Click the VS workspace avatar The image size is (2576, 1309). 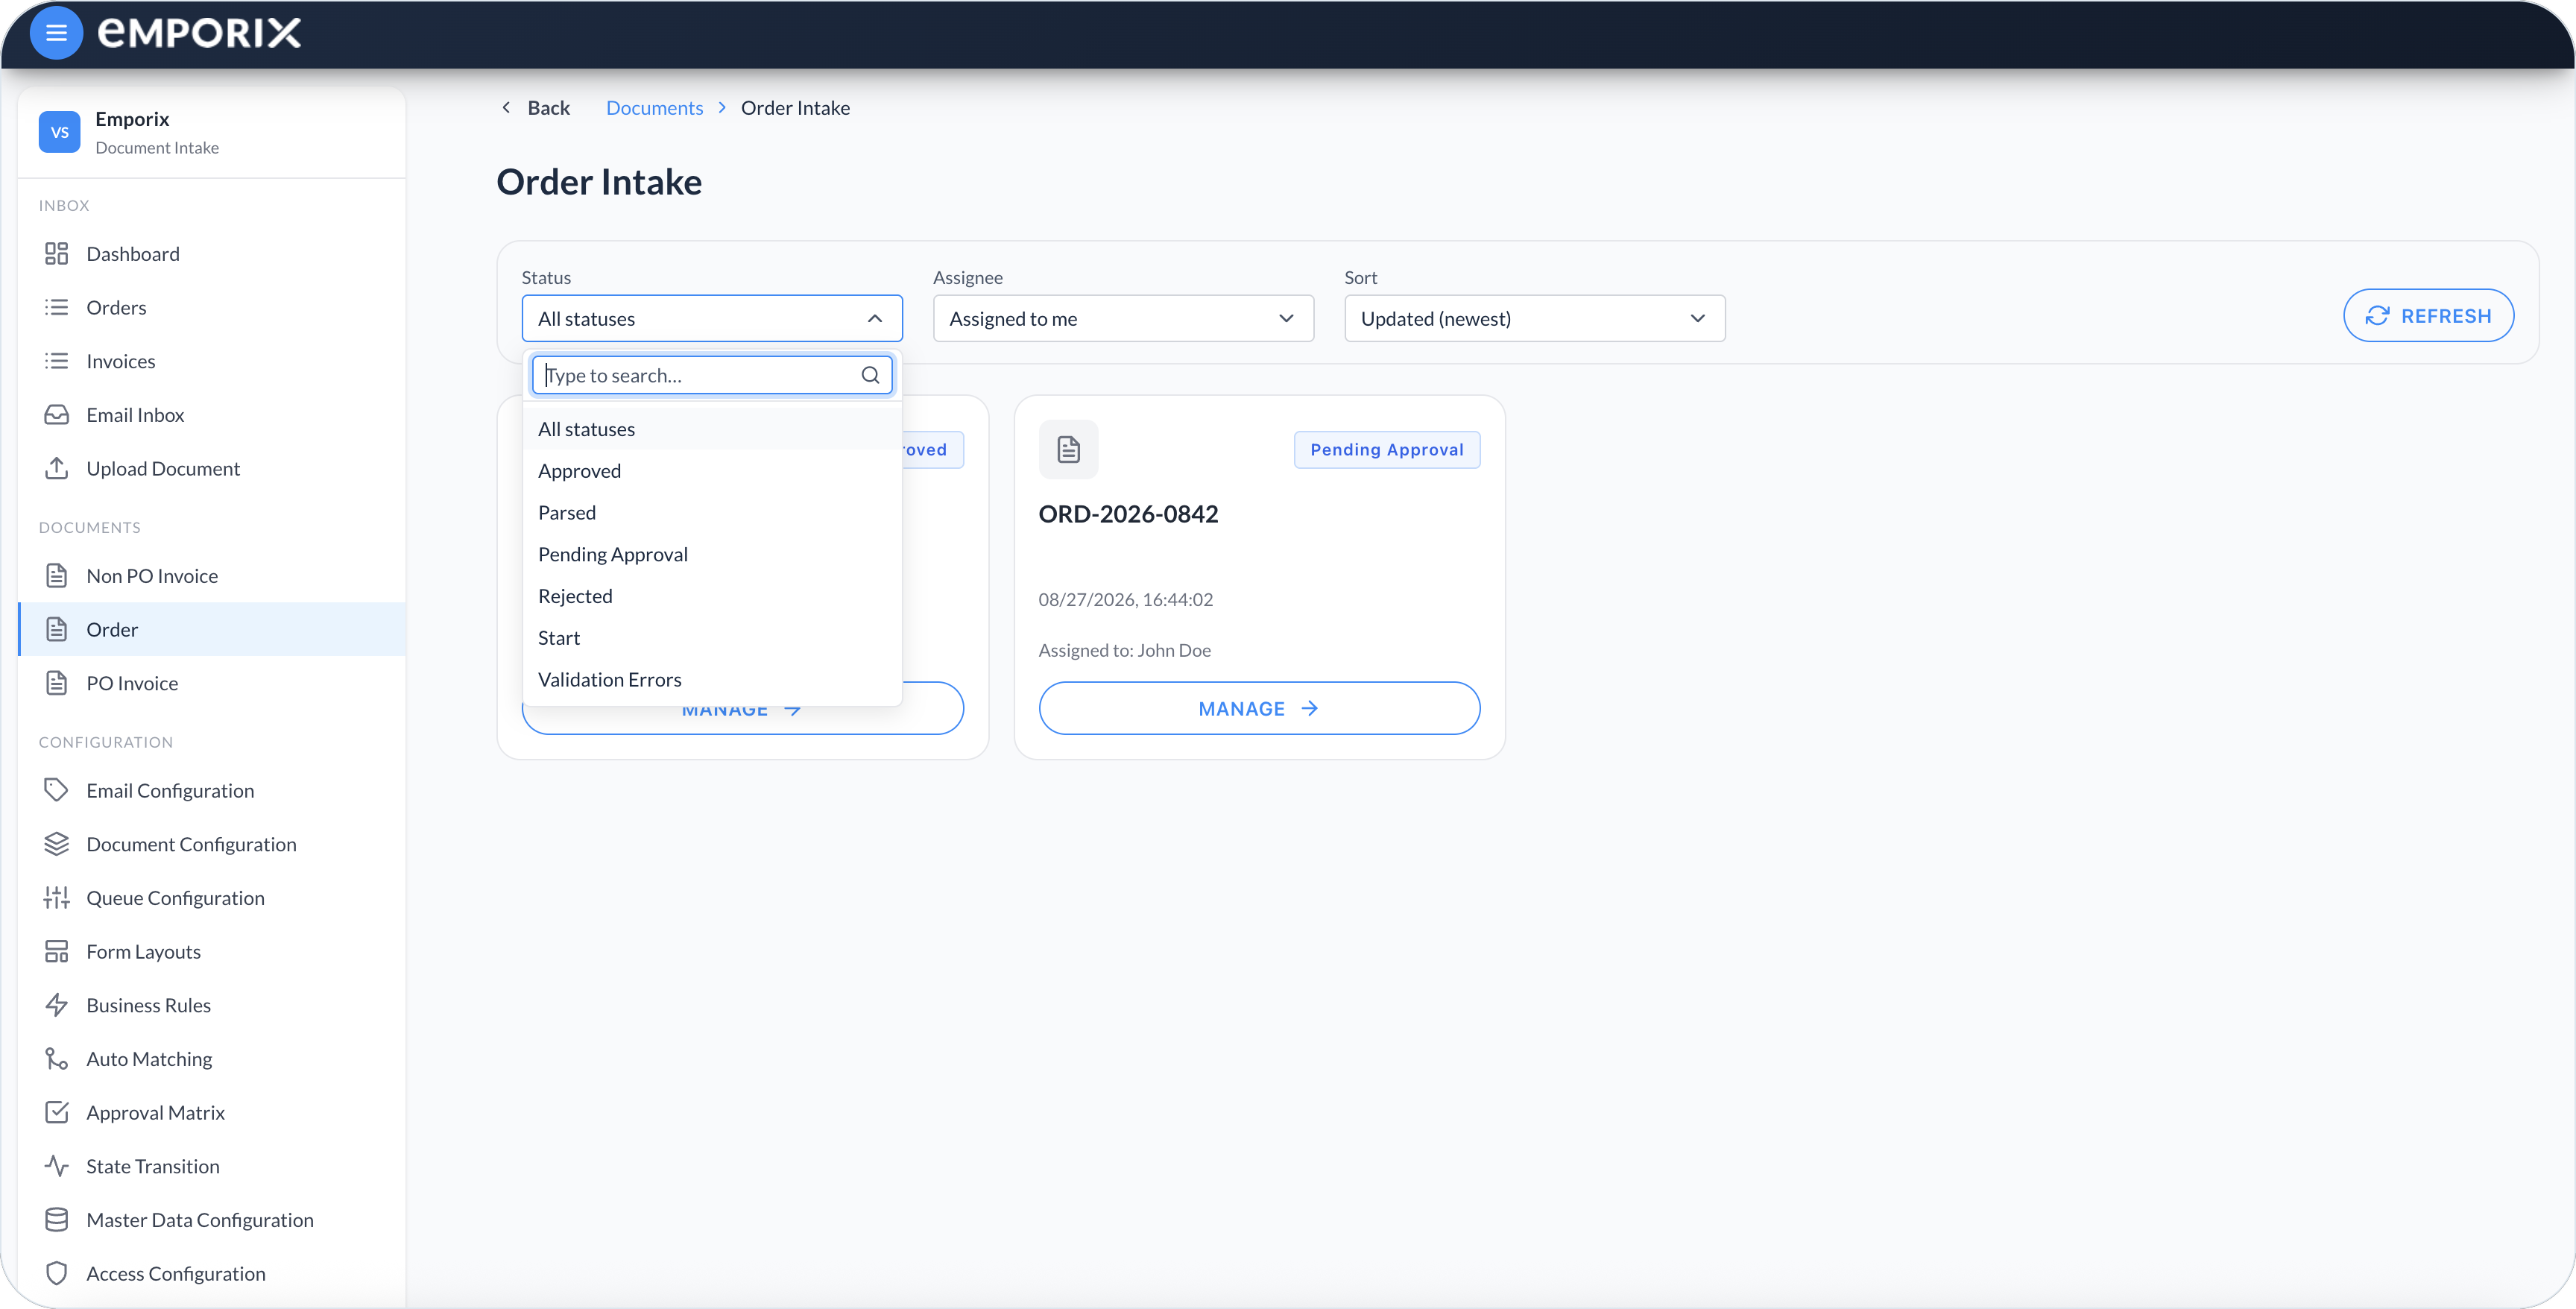[x=60, y=132]
